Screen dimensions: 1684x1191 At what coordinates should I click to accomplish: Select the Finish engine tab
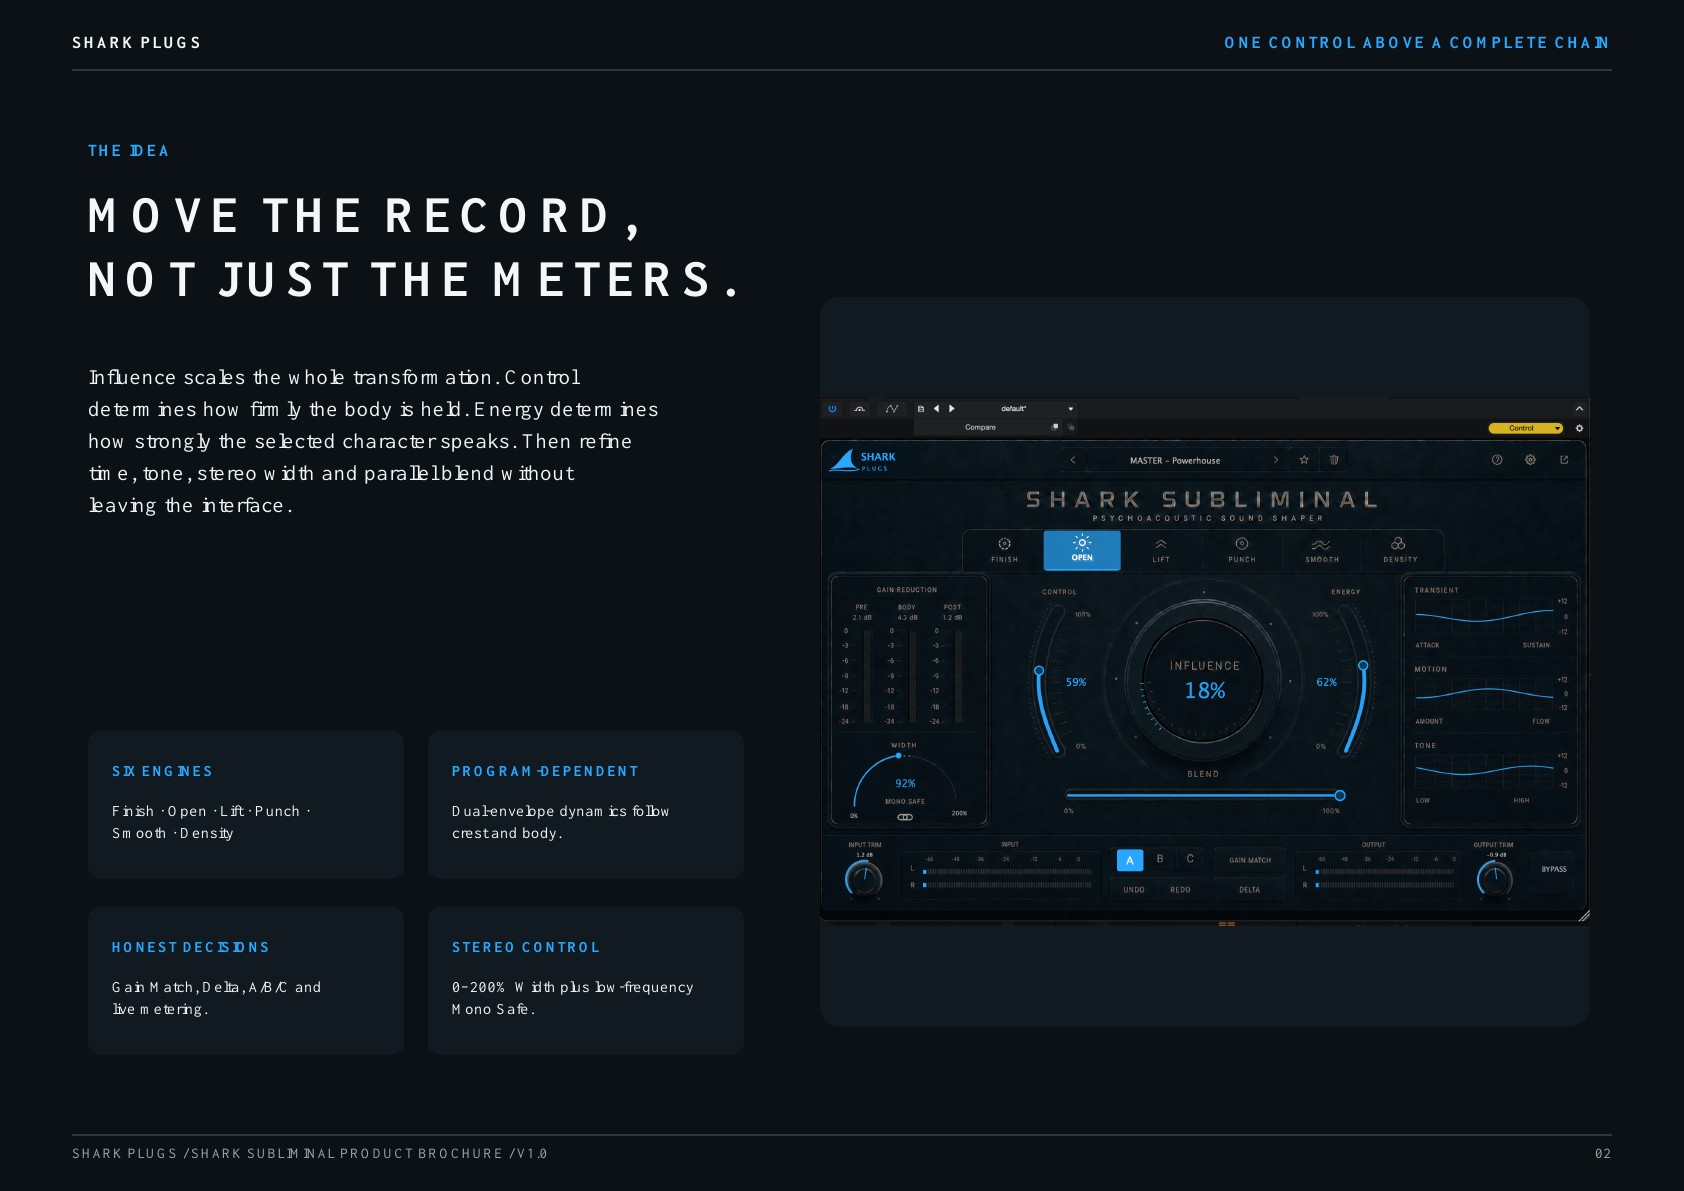(x=1004, y=550)
